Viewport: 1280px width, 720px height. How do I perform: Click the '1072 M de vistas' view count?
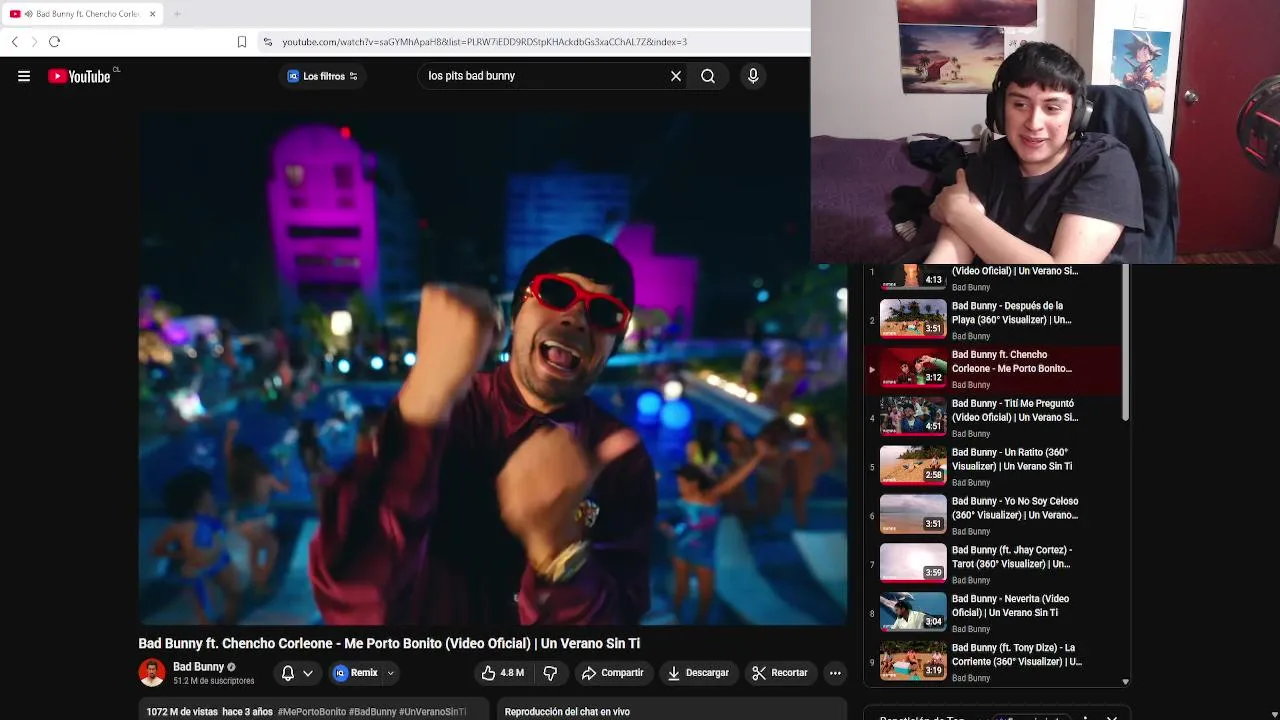(182, 712)
